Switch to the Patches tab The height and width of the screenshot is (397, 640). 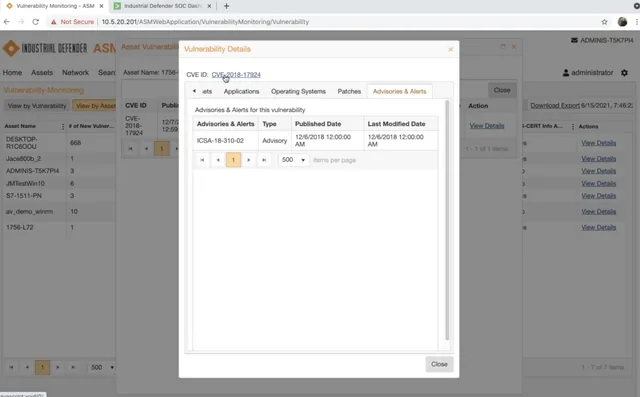pos(349,91)
